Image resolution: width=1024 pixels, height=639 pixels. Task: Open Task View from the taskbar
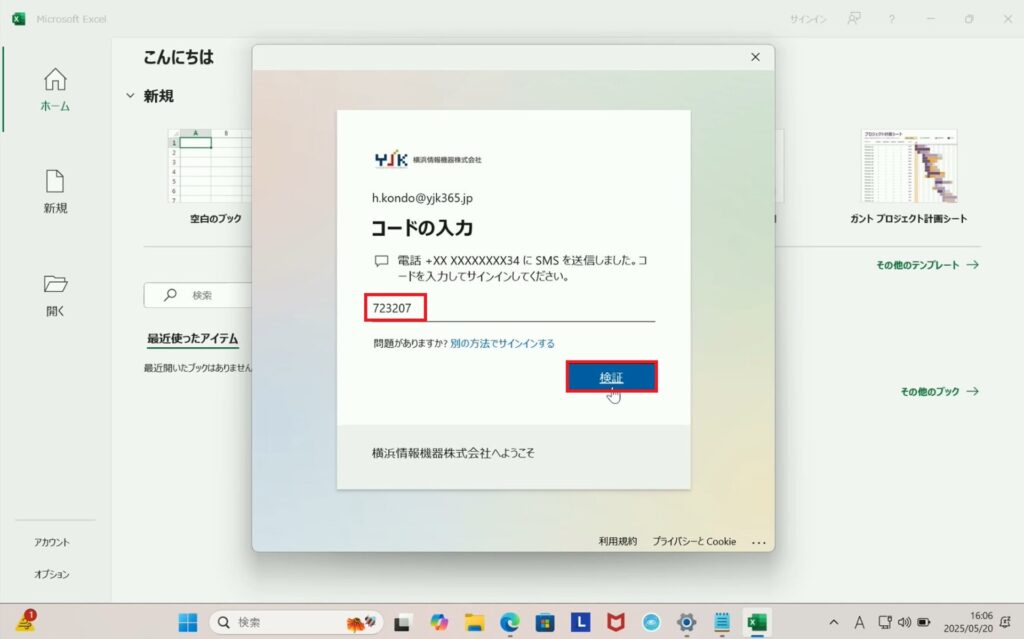pyautogui.click(x=402, y=623)
